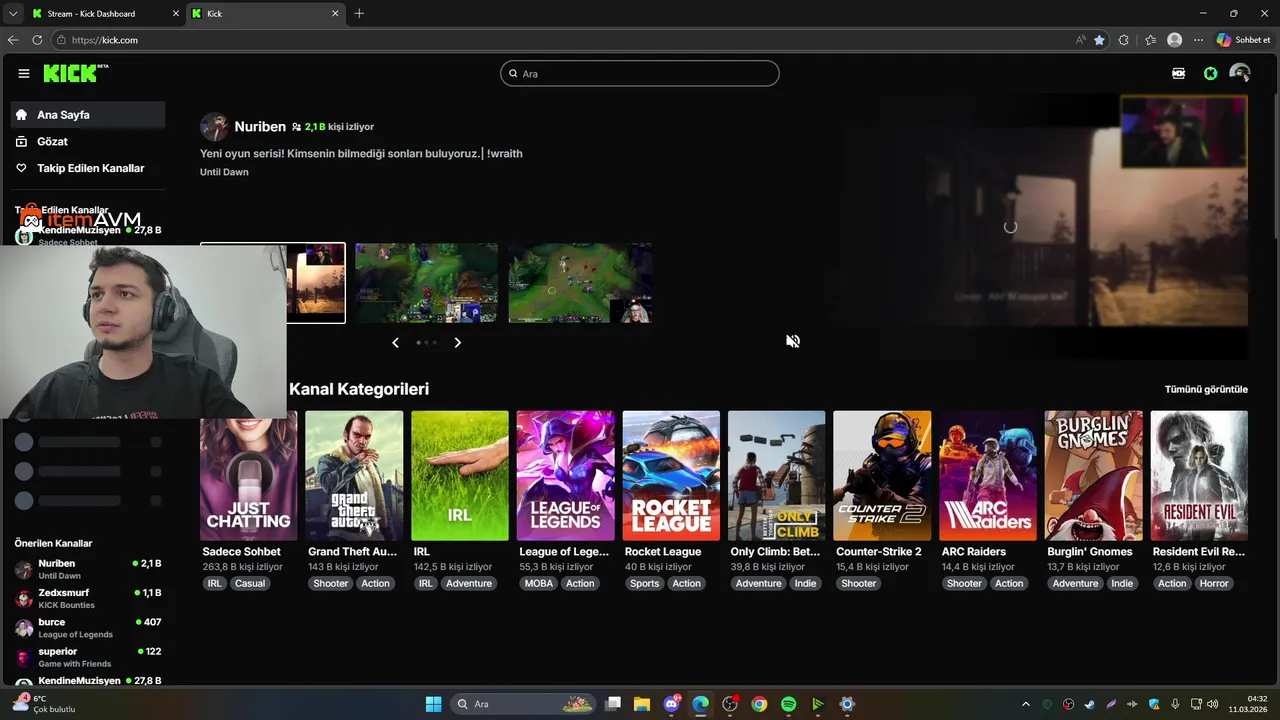This screenshot has width=1280, height=720.
Task: Open the Kick hamburger sidebar menu
Action: (x=24, y=73)
